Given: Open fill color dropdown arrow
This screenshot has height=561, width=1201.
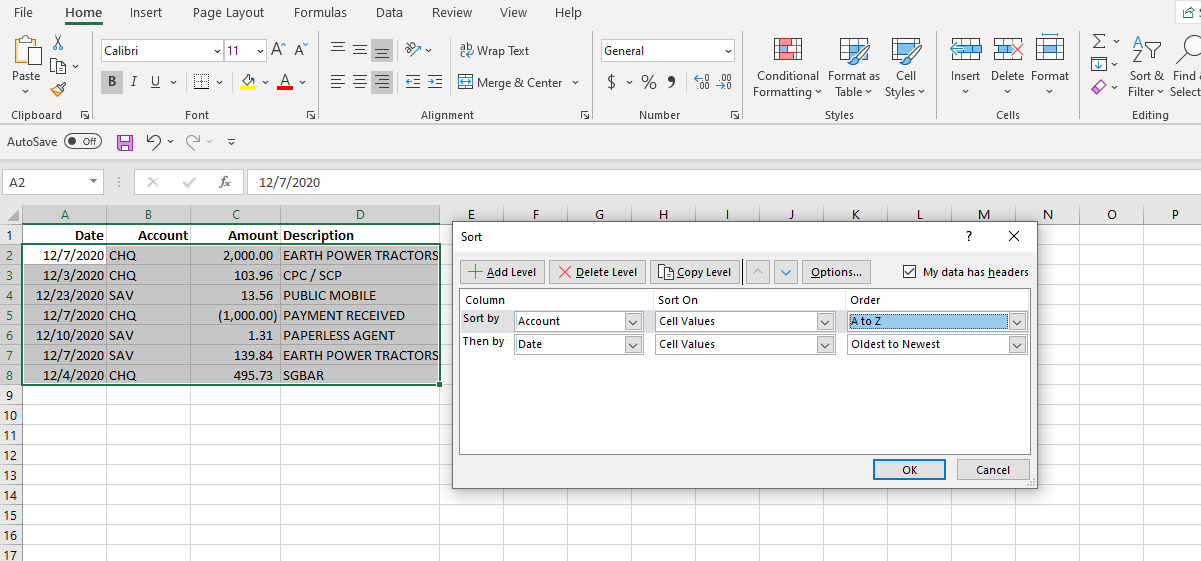Looking at the screenshot, I should pos(266,82).
